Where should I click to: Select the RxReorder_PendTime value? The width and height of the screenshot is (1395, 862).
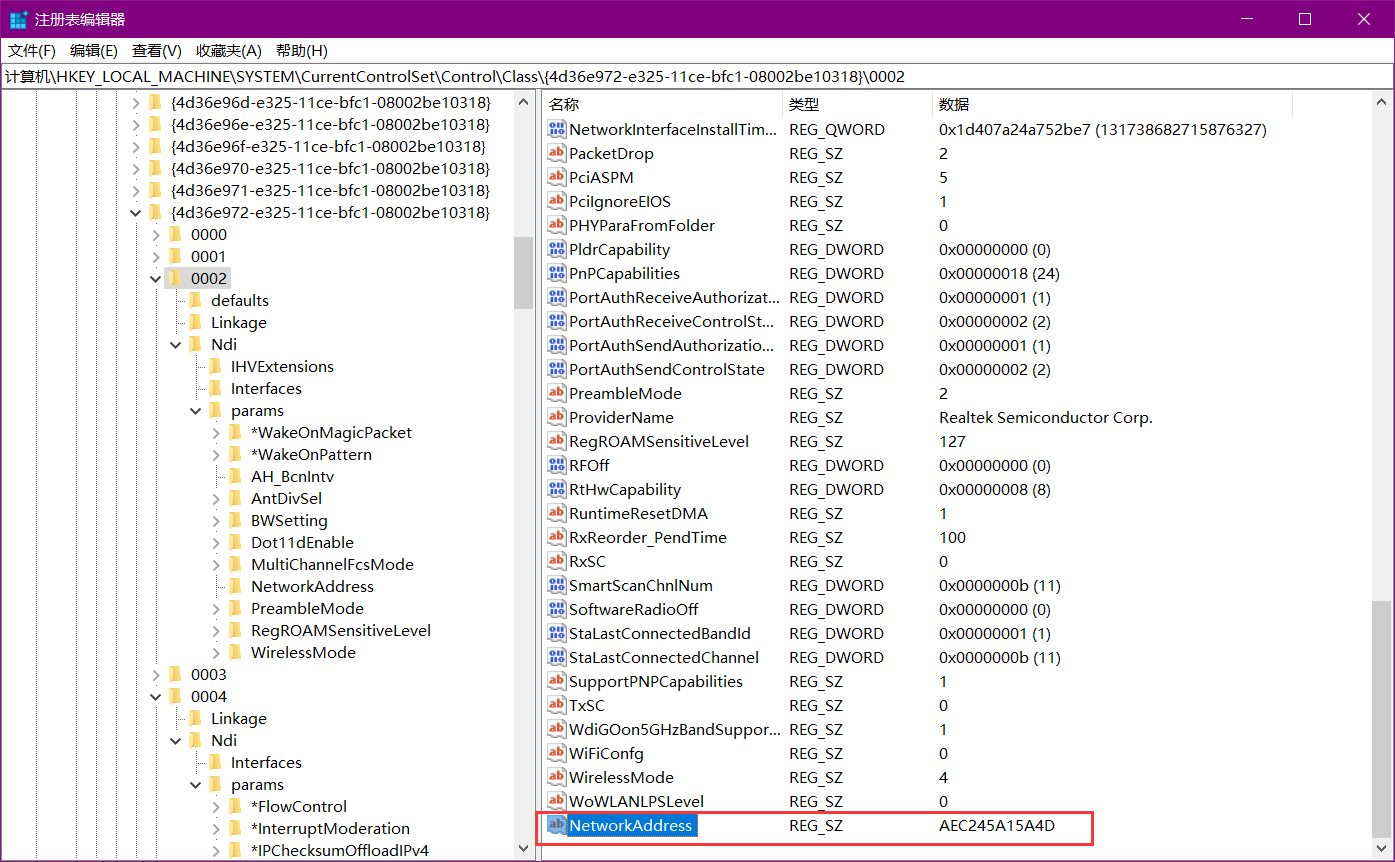pyautogui.click(x=648, y=537)
